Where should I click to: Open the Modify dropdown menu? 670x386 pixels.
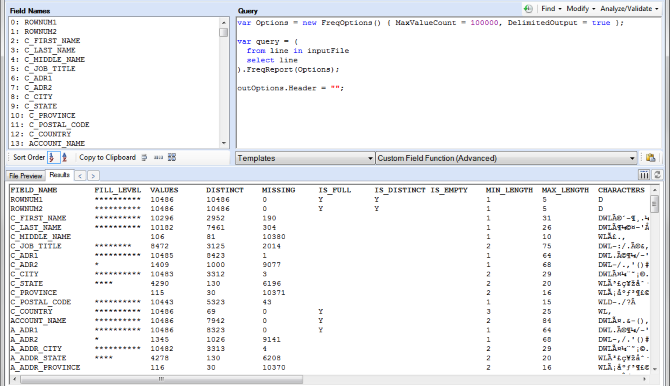[x=581, y=9]
